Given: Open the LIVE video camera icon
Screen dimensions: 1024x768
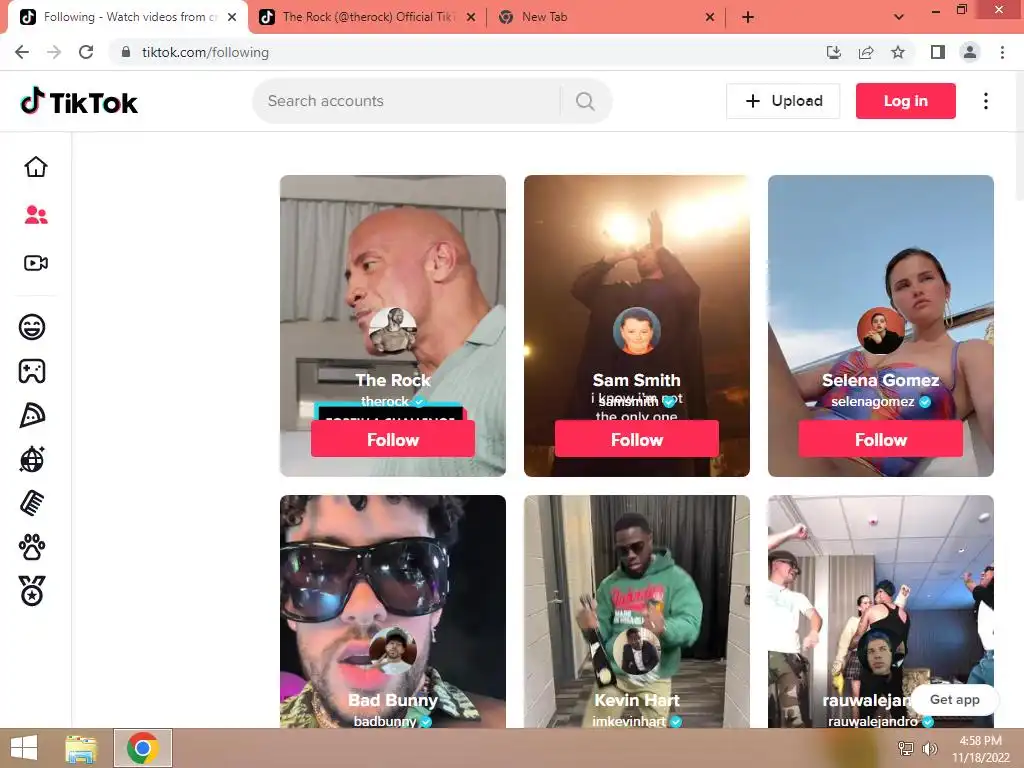Looking at the screenshot, I should pos(36,263).
